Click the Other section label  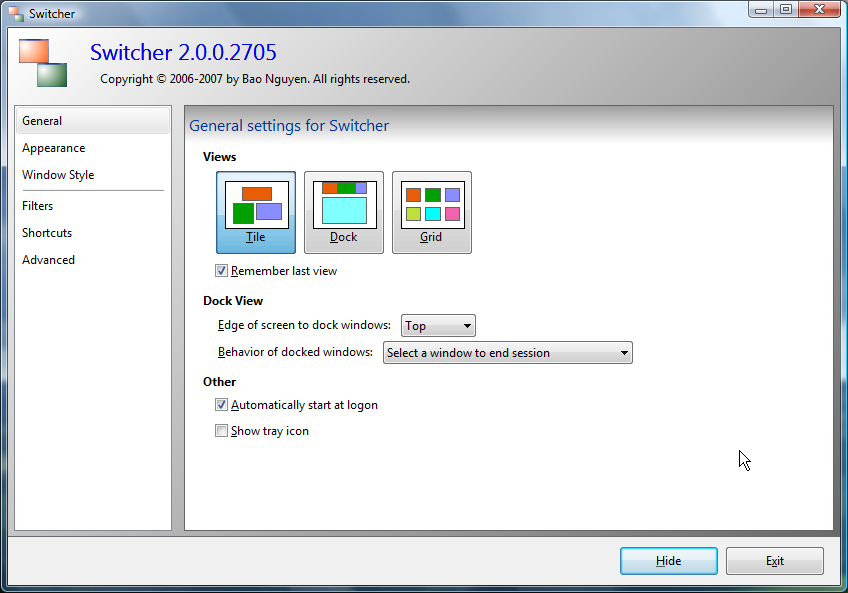(x=220, y=382)
